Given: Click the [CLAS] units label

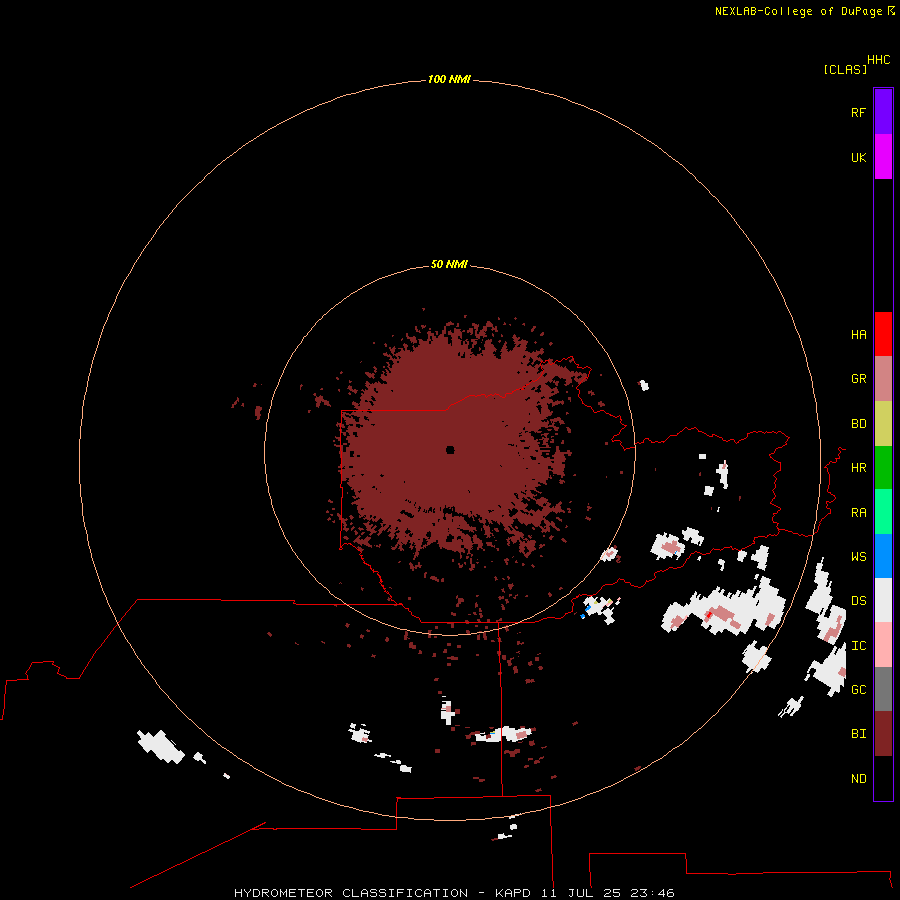Looking at the screenshot, I should pos(845,69).
